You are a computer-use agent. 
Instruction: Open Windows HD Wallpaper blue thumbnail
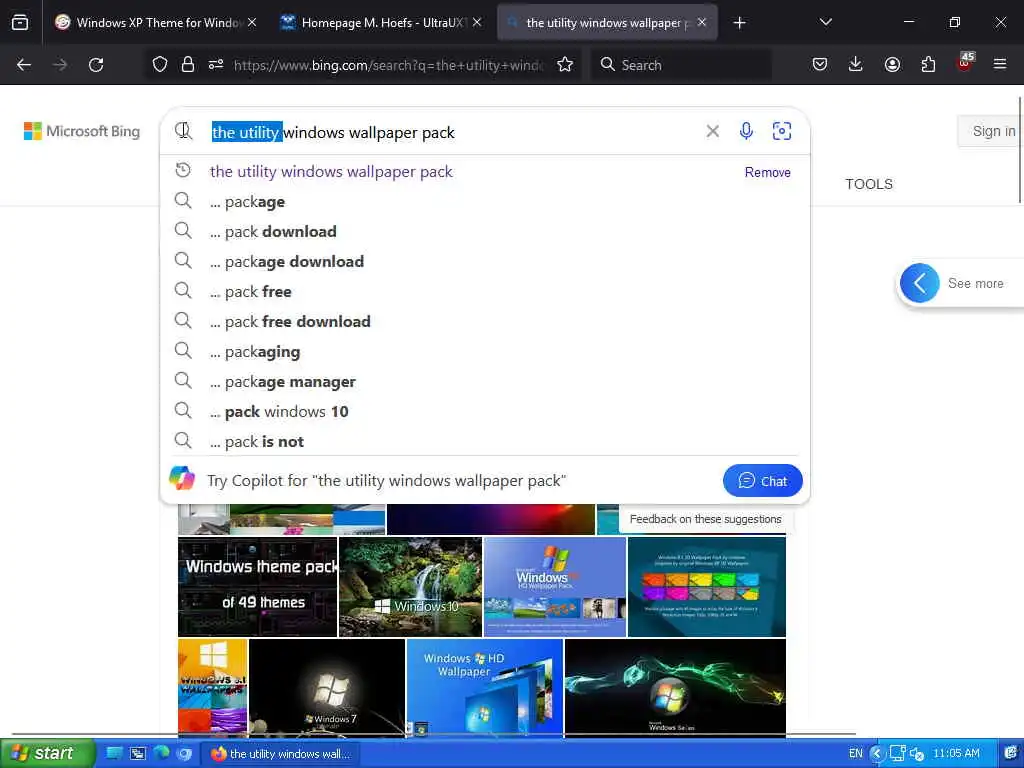484,688
